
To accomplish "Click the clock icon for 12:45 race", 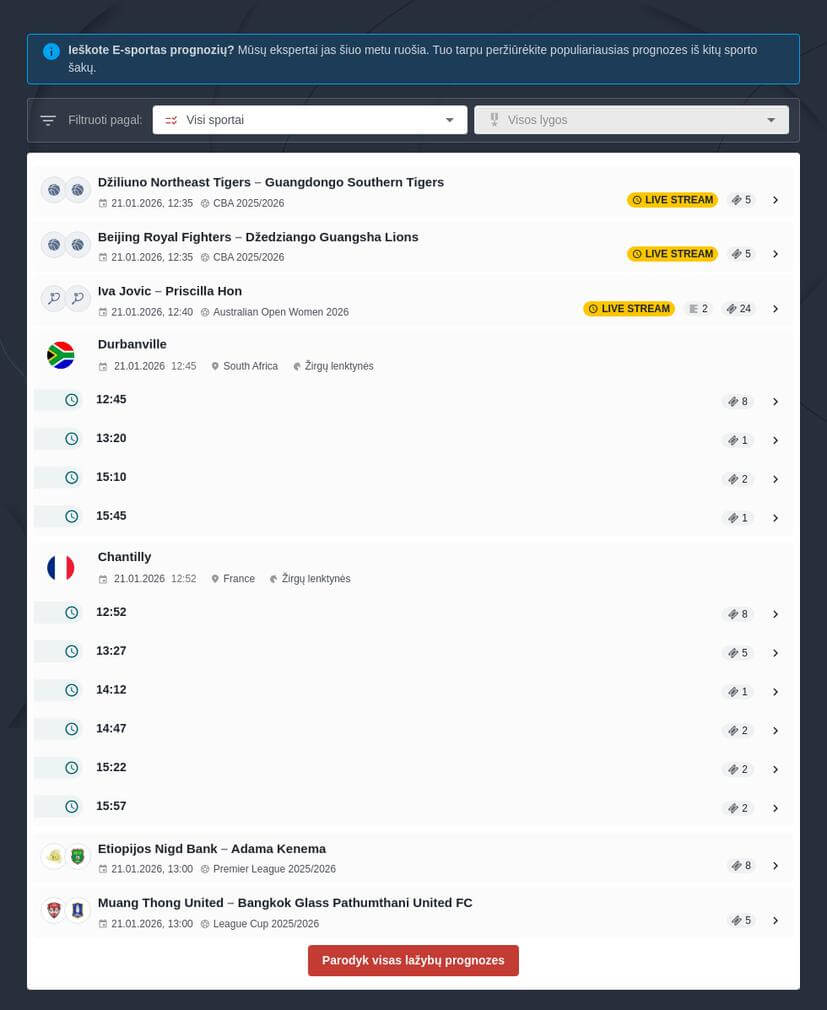I will pyautogui.click(x=72, y=400).
